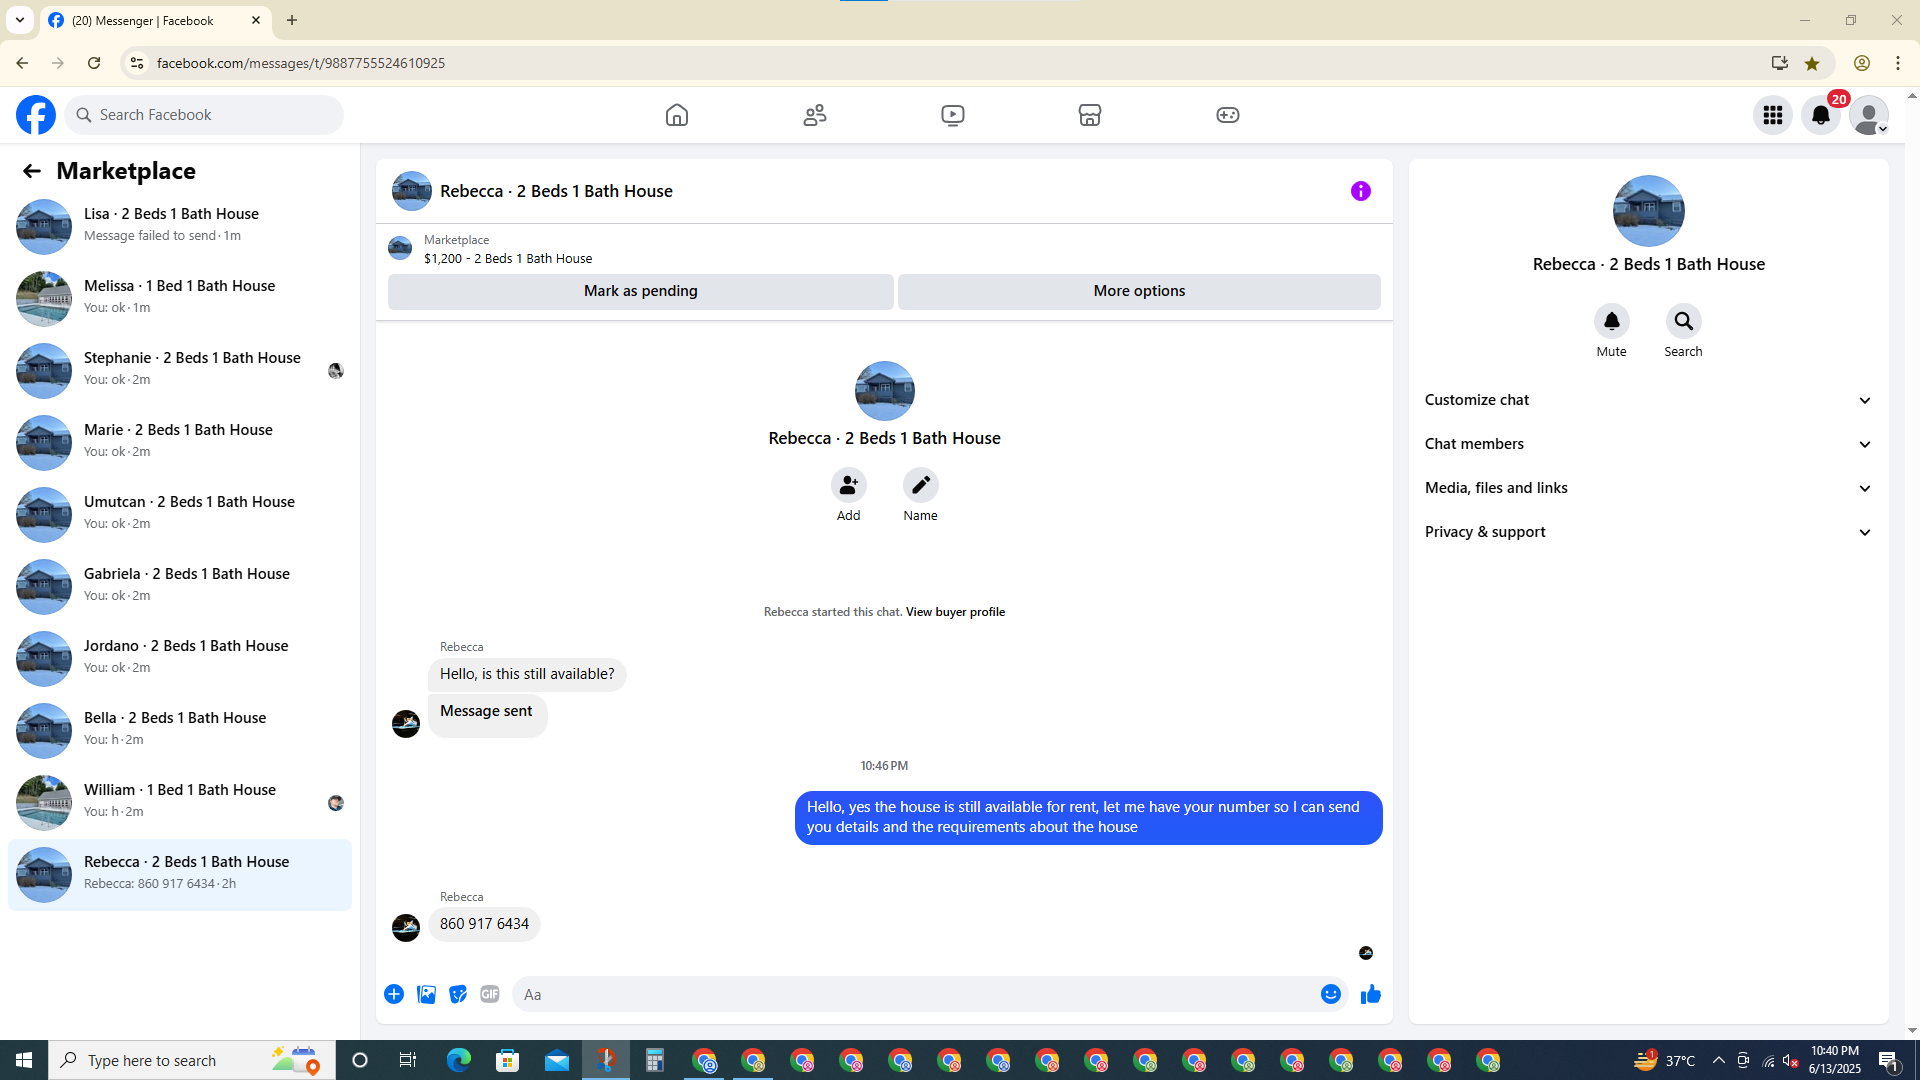Open Melissa · 1 Bed 1 Bath House chat
Screen dimensions: 1920x1080
click(180, 297)
